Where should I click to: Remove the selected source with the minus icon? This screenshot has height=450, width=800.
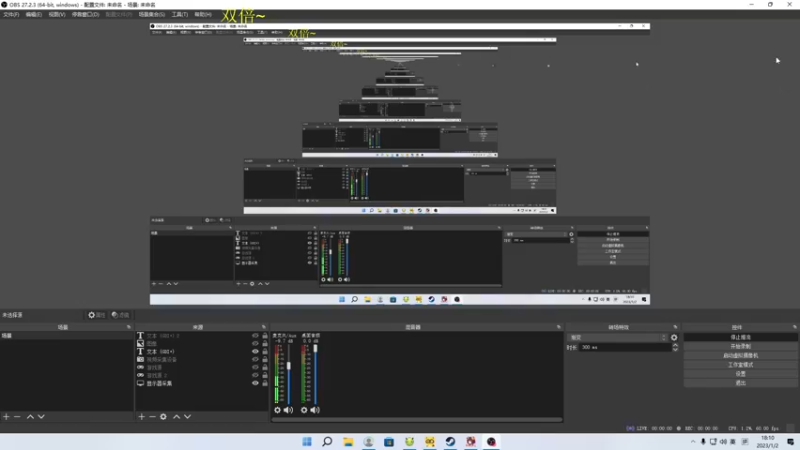click(x=152, y=417)
